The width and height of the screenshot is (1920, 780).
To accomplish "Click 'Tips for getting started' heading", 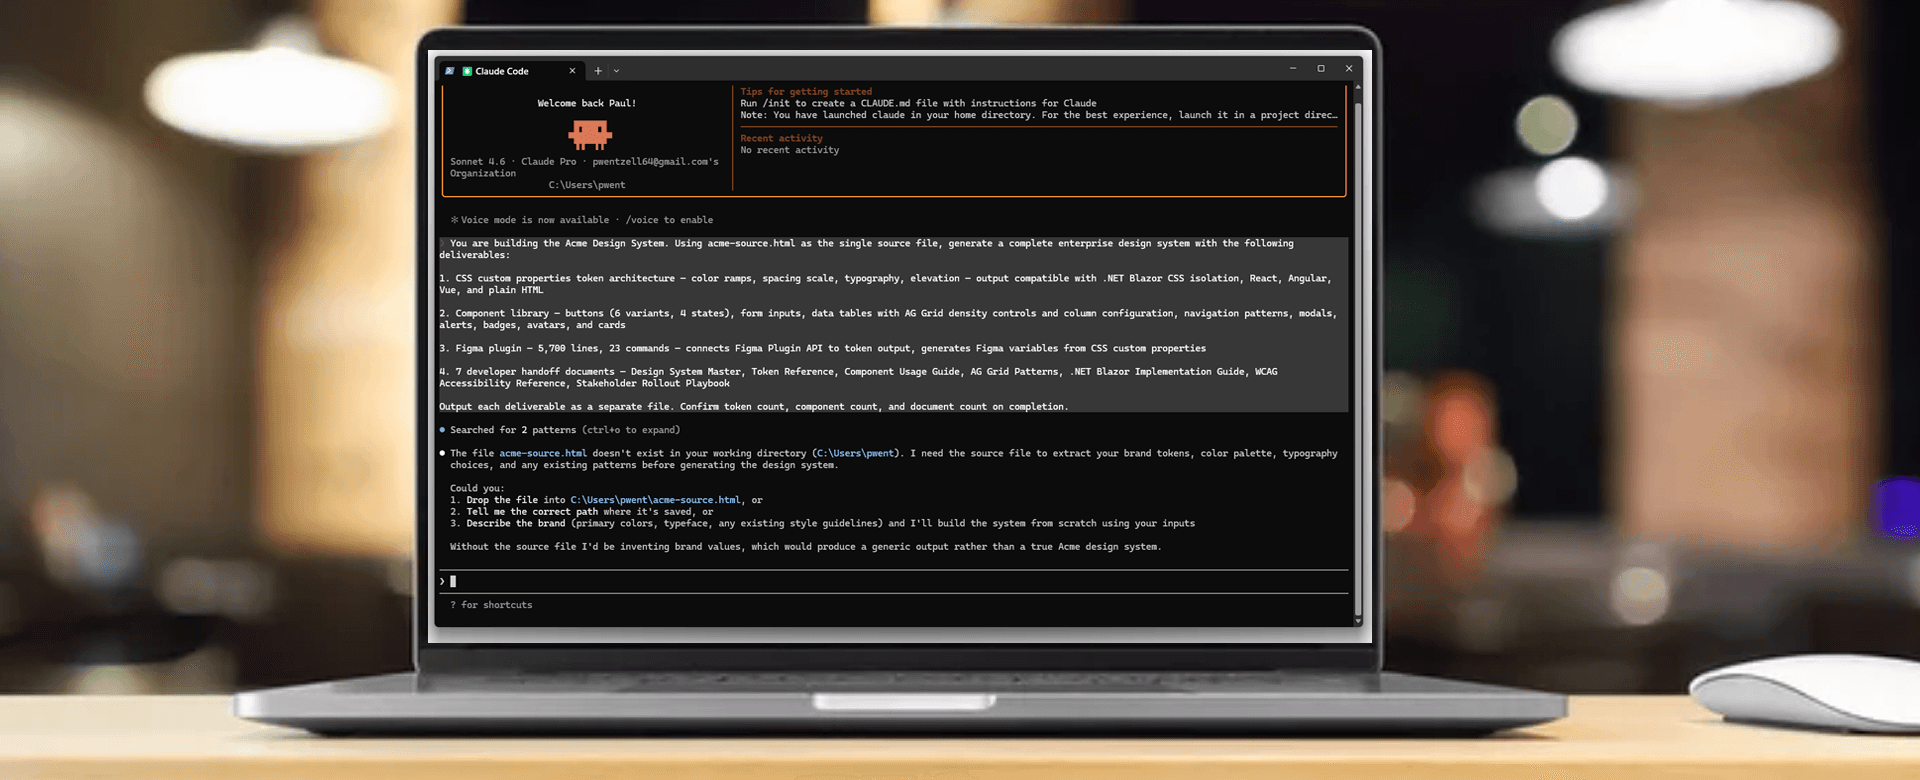I will [806, 91].
